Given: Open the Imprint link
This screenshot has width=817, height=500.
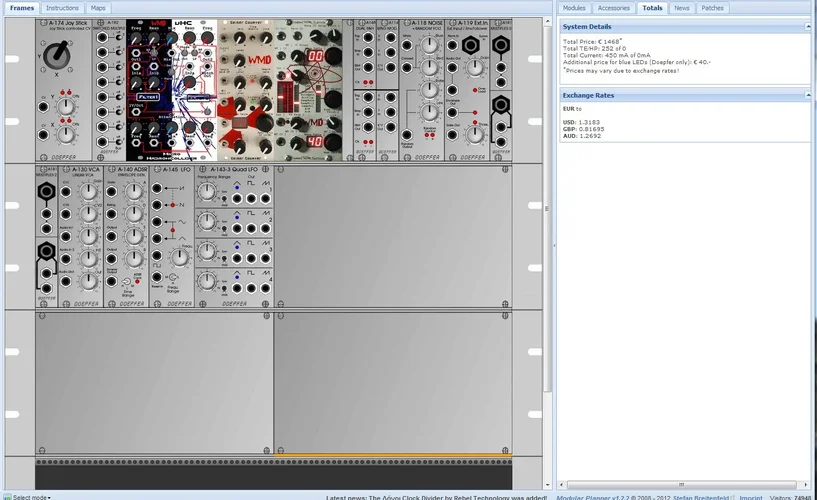Looking at the screenshot, I should (750, 497).
